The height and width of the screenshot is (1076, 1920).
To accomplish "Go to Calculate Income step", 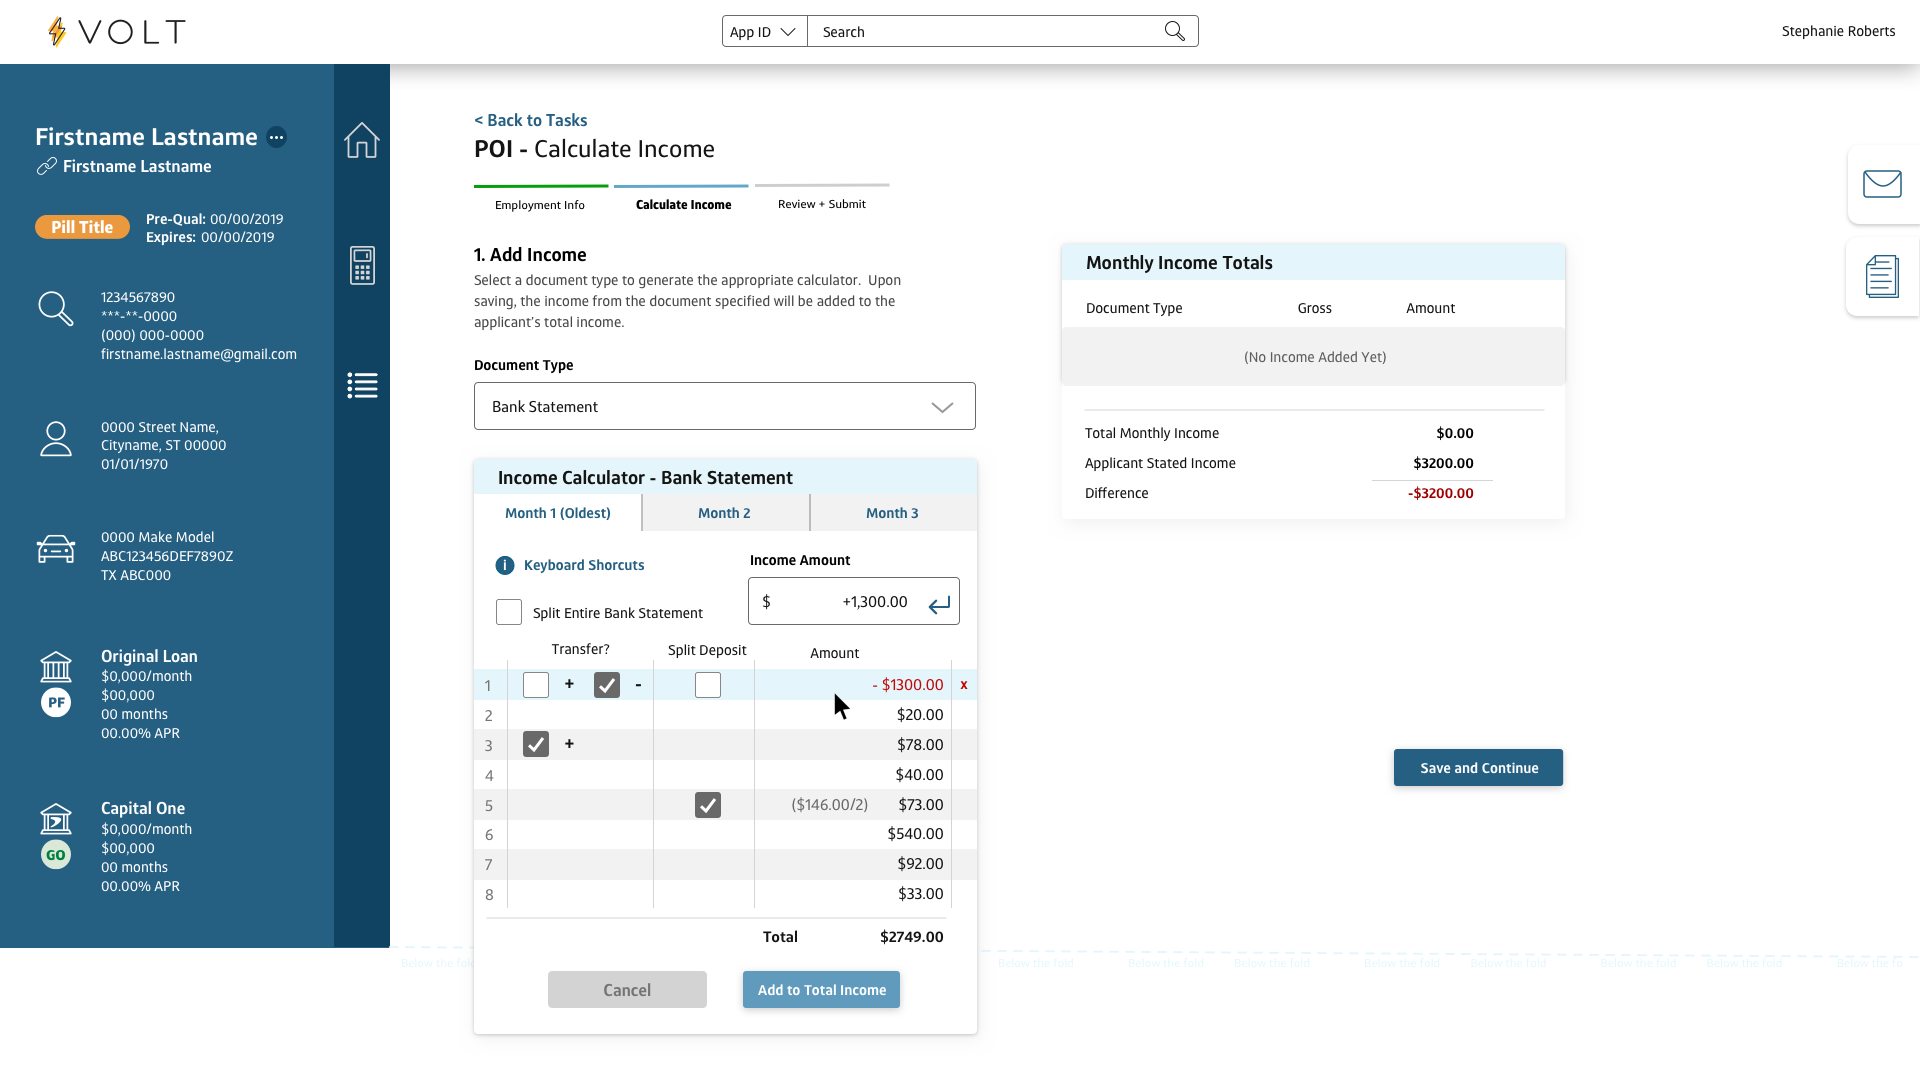I will [x=683, y=204].
